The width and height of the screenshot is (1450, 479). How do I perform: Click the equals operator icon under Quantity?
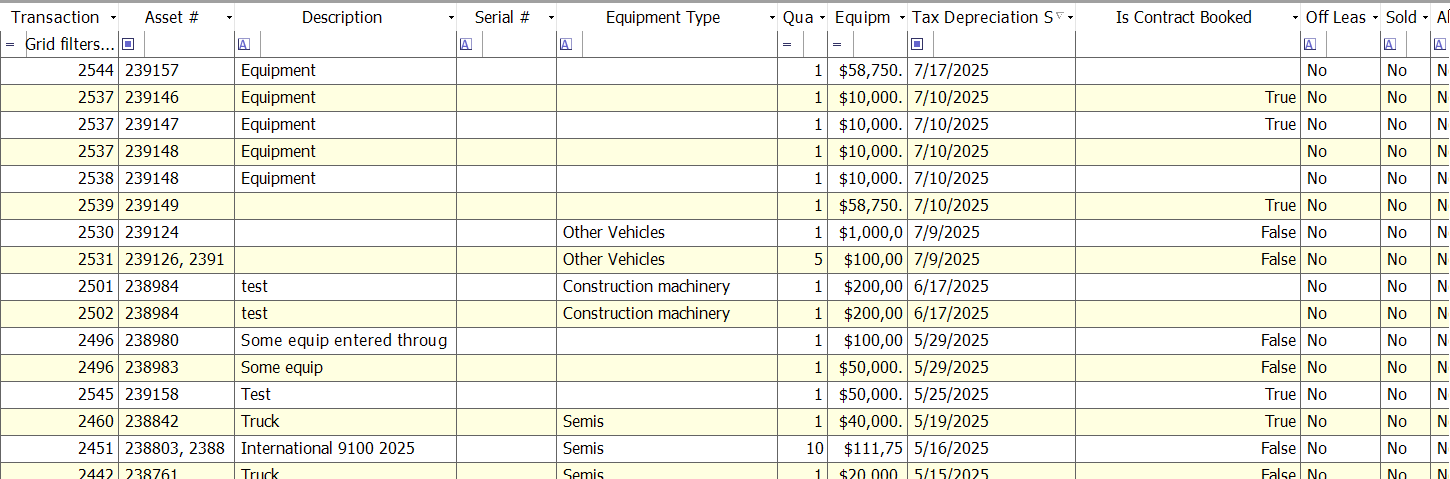(787, 44)
